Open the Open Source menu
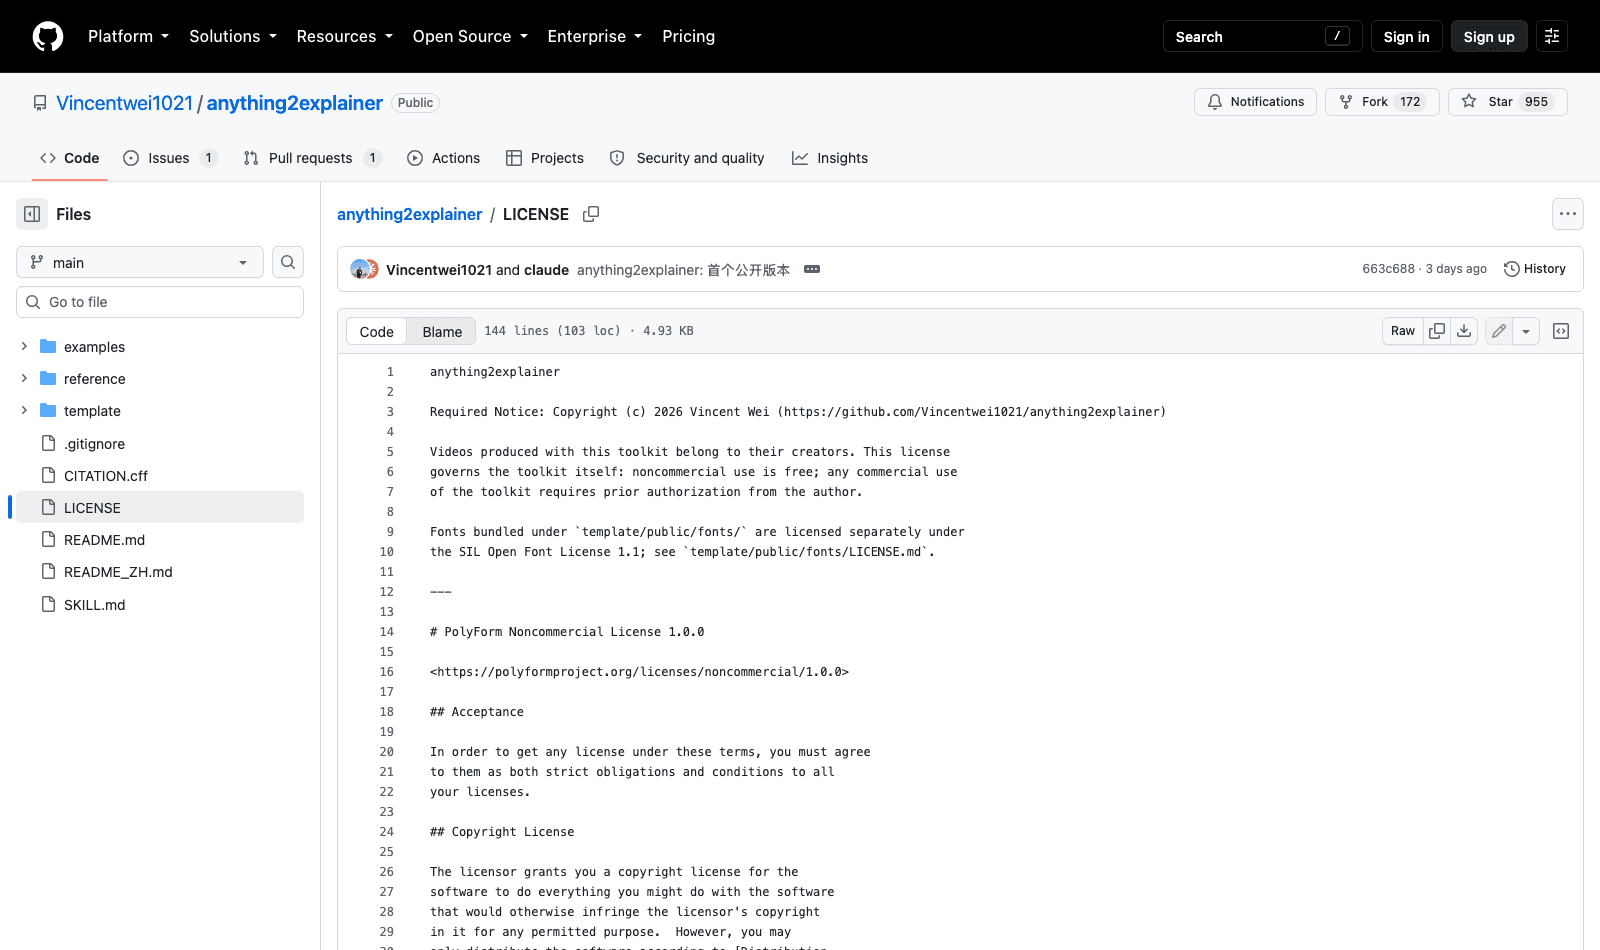This screenshot has height=950, width=1600. click(x=469, y=37)
